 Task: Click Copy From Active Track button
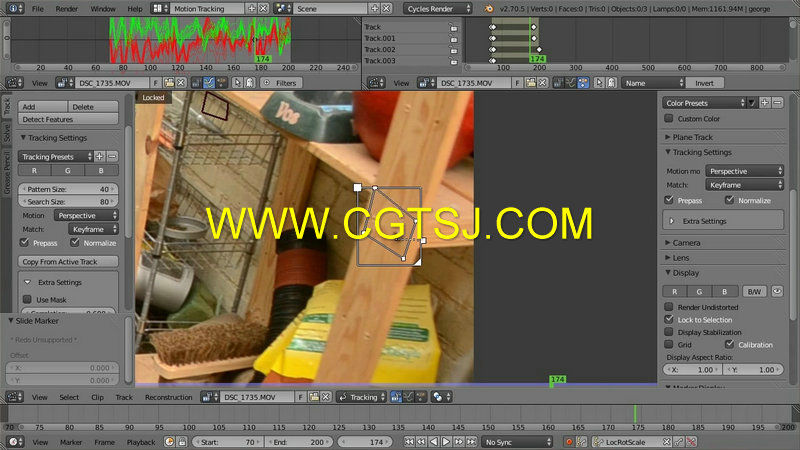pyautogui.click(x=68, y=262)
